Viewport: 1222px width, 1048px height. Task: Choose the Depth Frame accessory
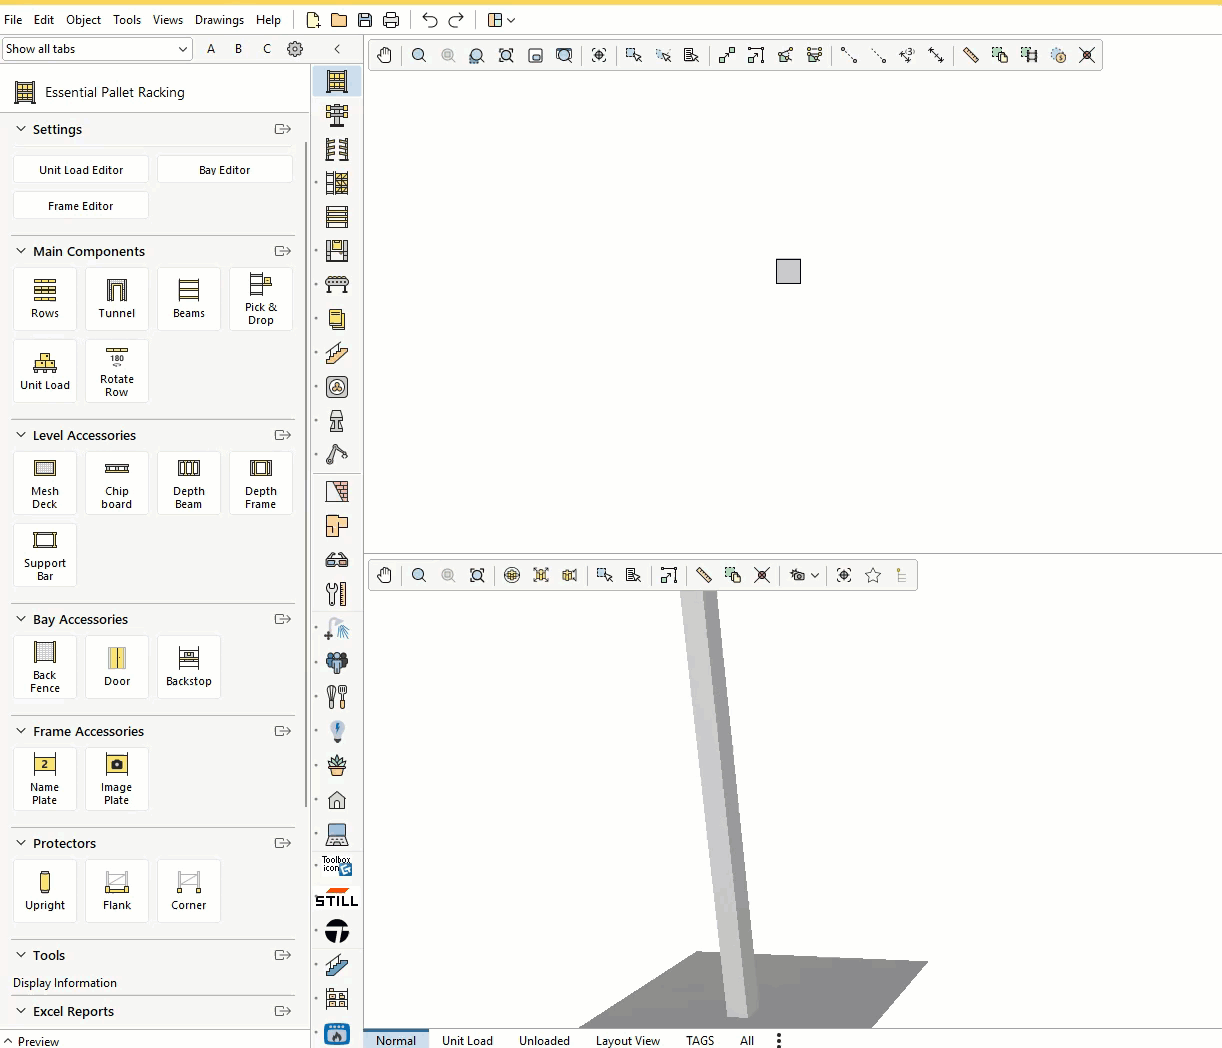[261, 483]
